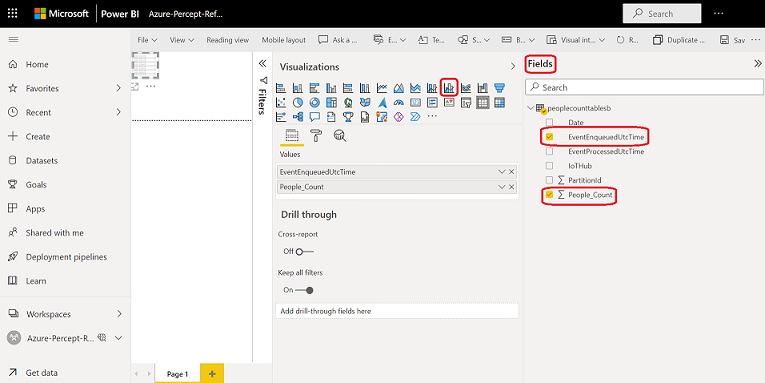This screenshot has height=383, width=765.
Task: Choose the slicer visual
Action: coord(466,102)
